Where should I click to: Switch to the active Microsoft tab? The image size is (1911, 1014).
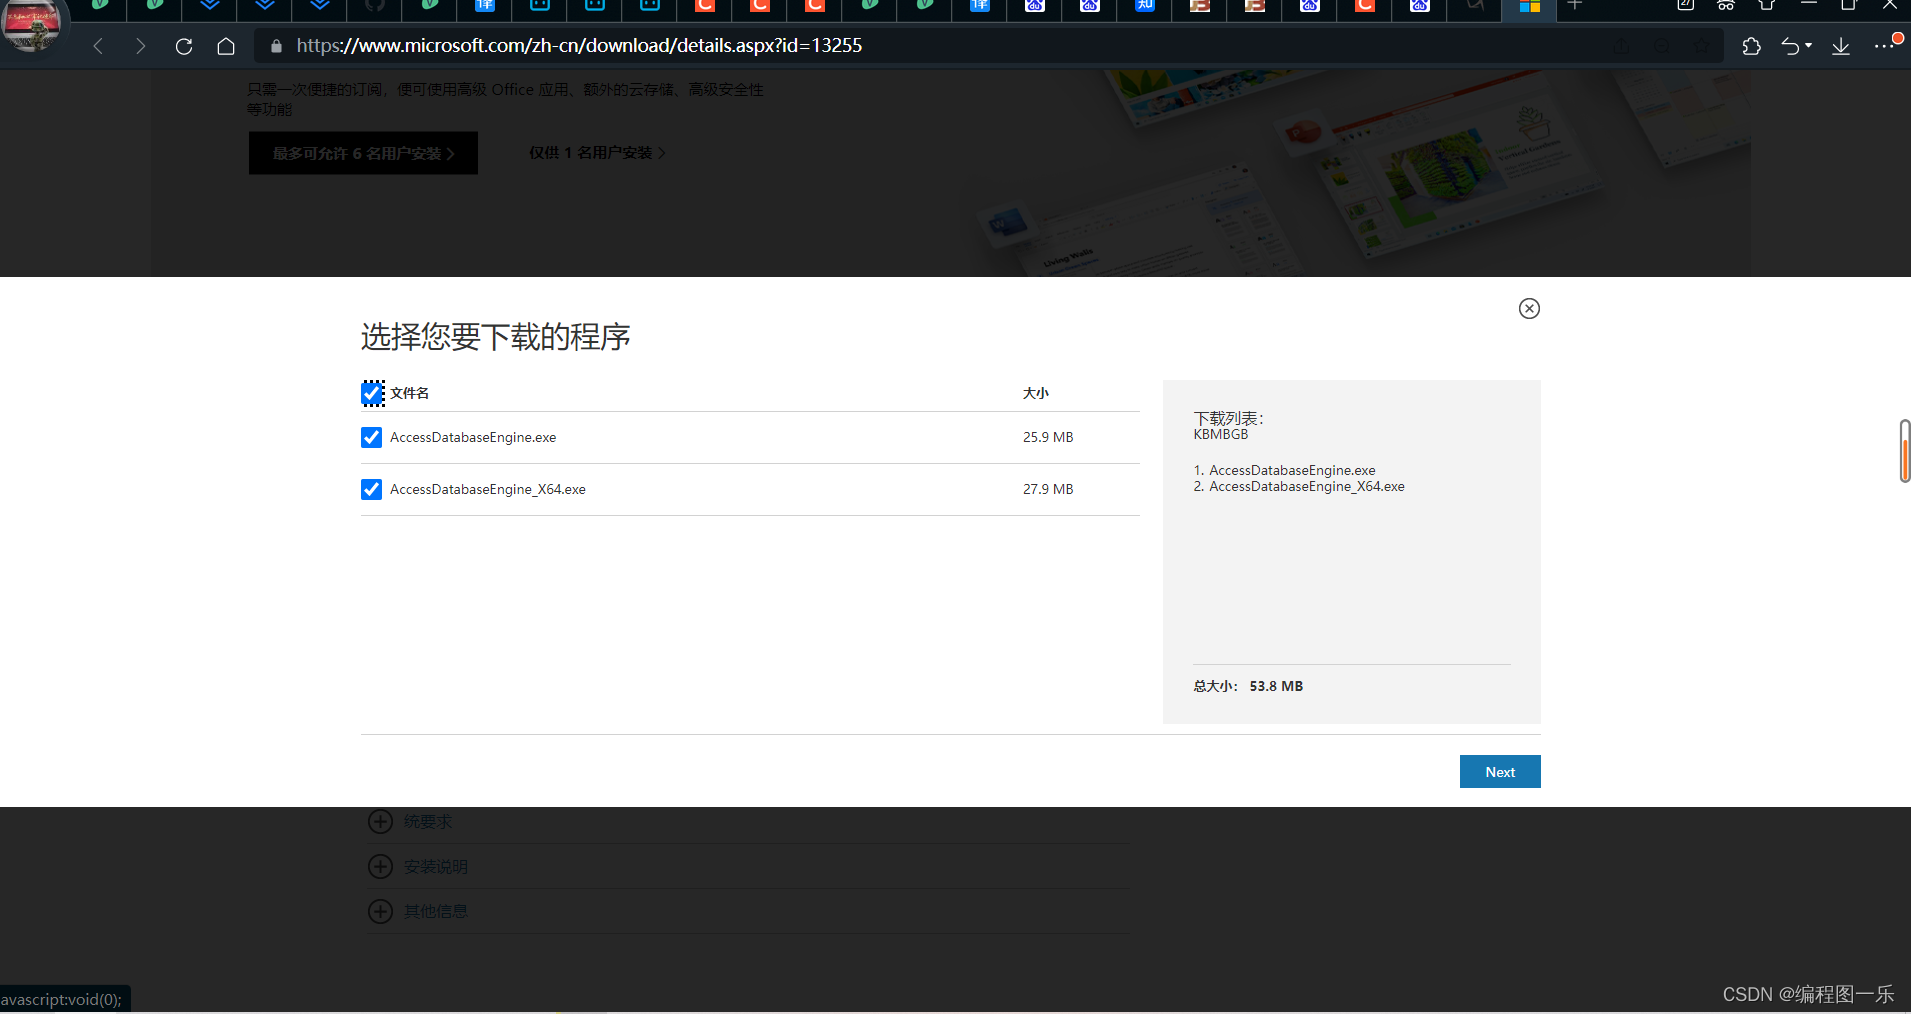point(1529,8)
